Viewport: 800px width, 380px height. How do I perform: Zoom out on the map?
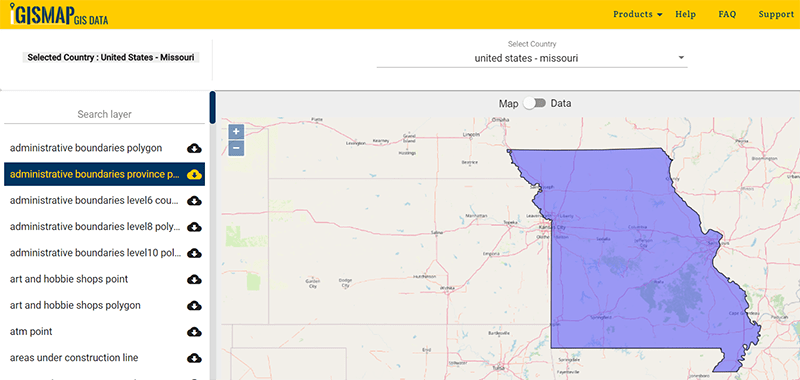236,148
